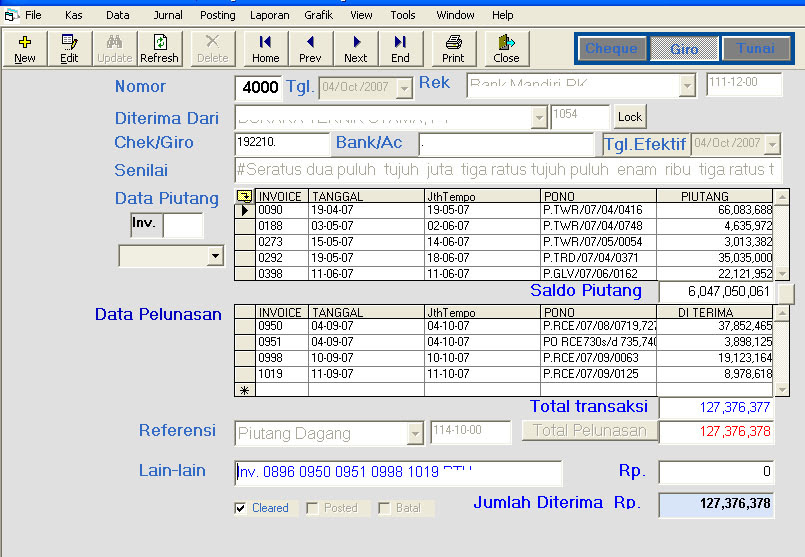Screen dimensions: 805x557
Task: Open the Diterima Dari customer dropdown
Action: click(539, 118)
